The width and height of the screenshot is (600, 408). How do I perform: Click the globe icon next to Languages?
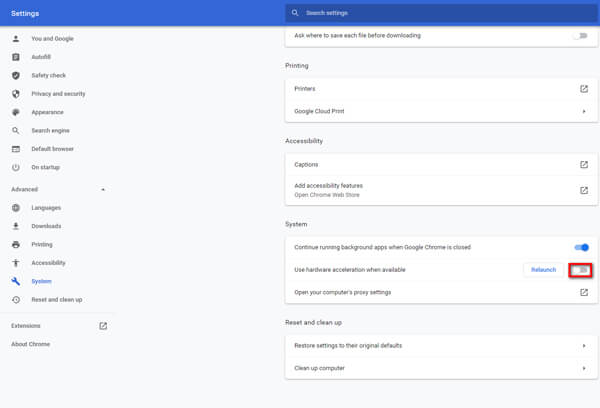point(16,208)
